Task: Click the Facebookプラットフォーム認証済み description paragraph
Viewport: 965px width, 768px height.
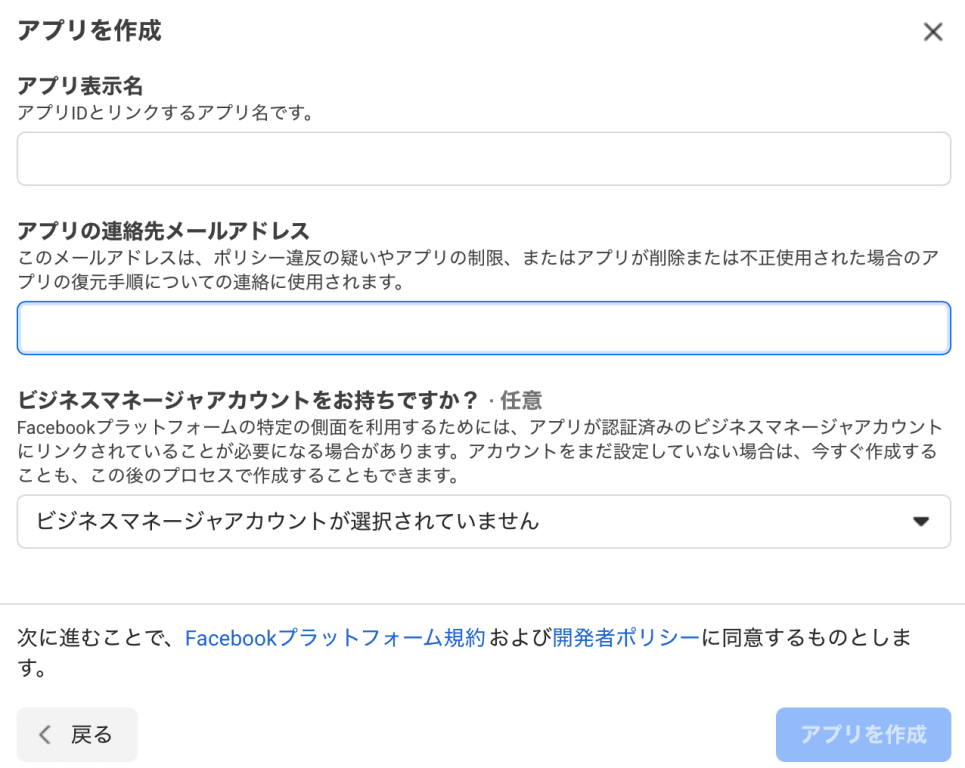Action: (x=478, y=452)
